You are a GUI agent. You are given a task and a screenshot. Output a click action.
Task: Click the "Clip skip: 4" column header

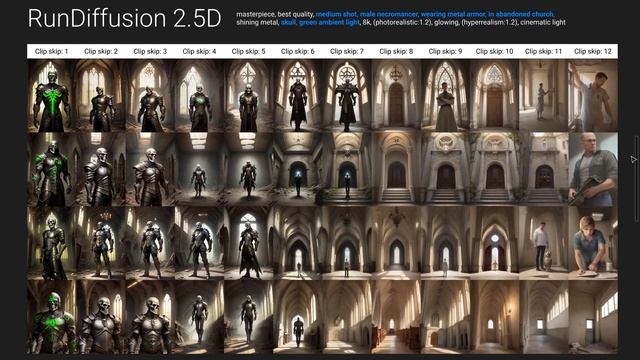coord(199,51)
